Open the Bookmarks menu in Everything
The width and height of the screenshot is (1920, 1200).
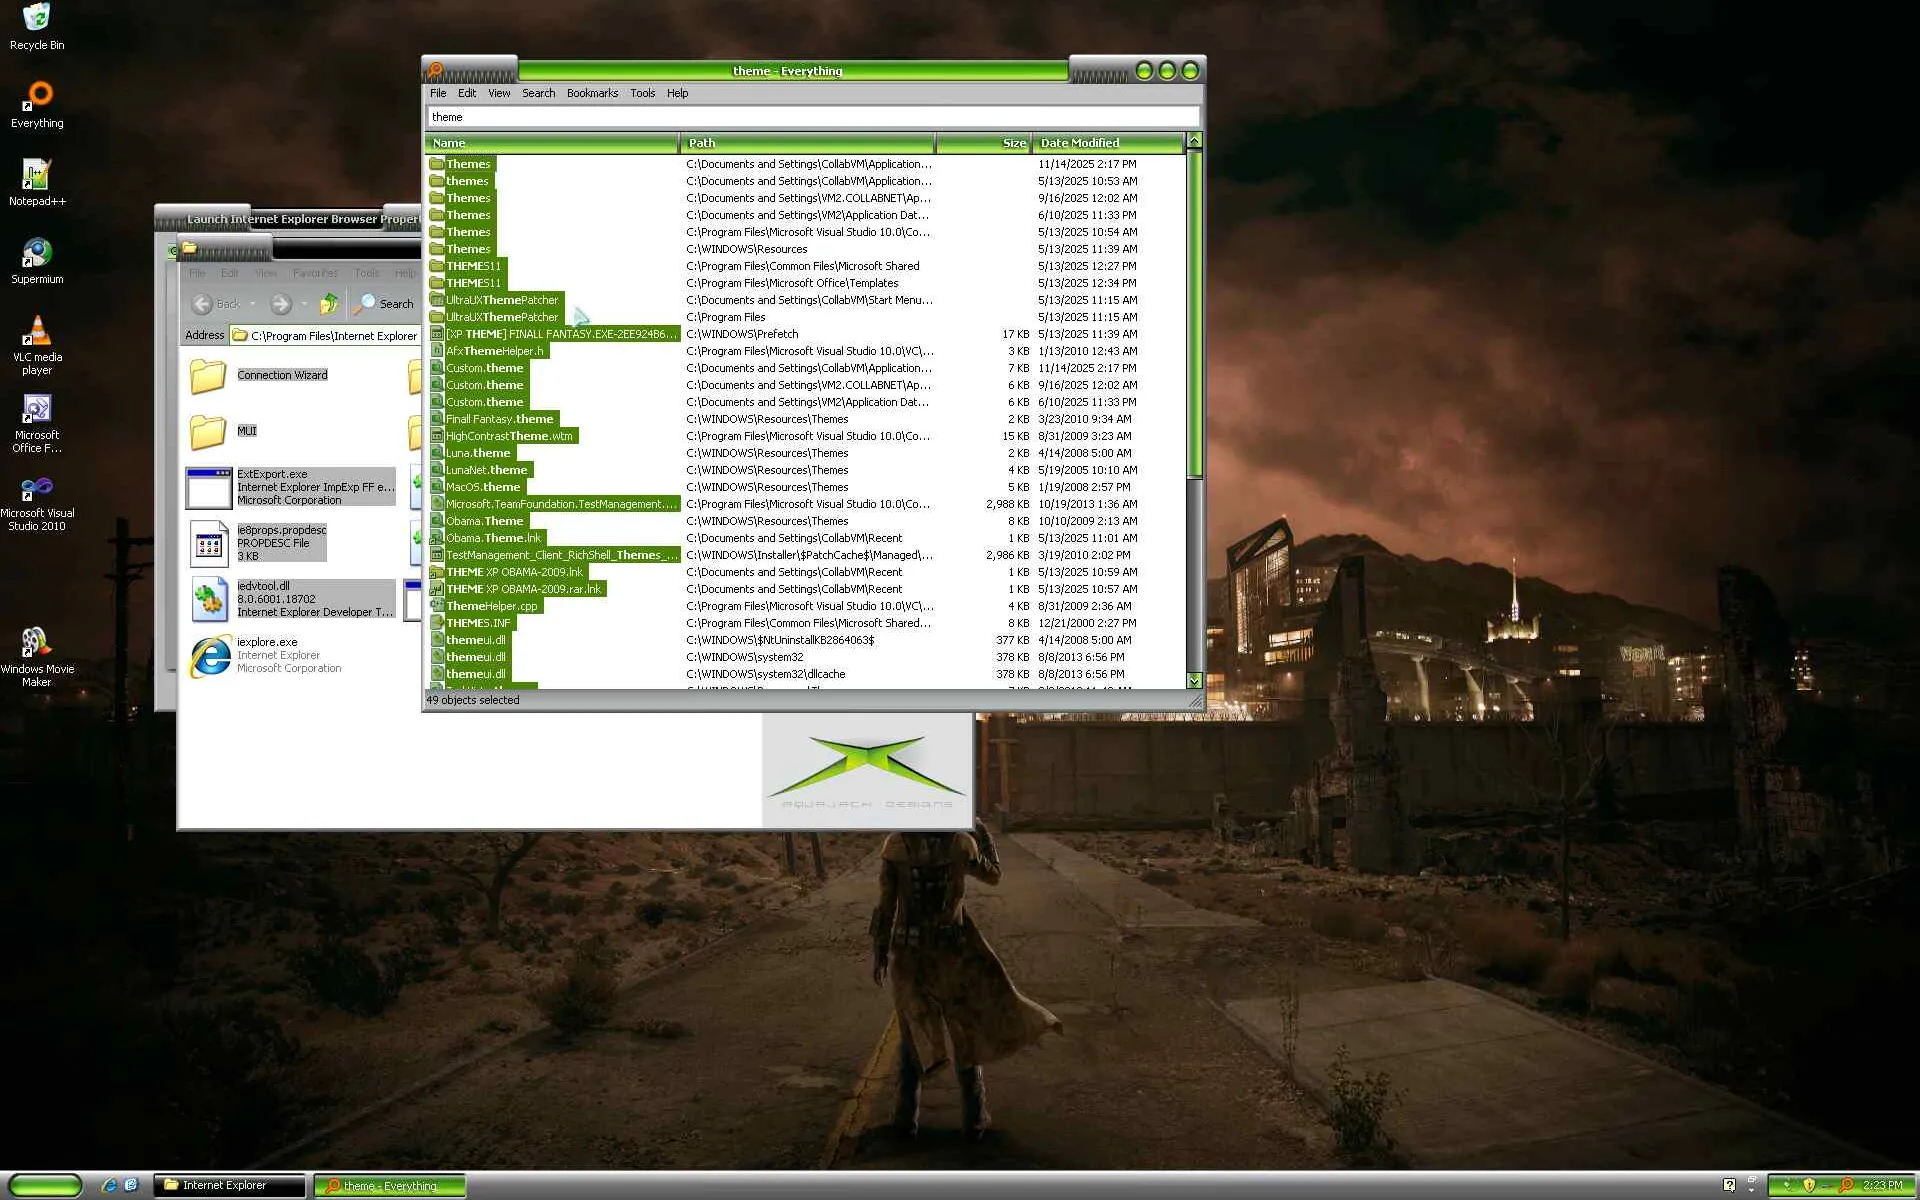[592, 93]
